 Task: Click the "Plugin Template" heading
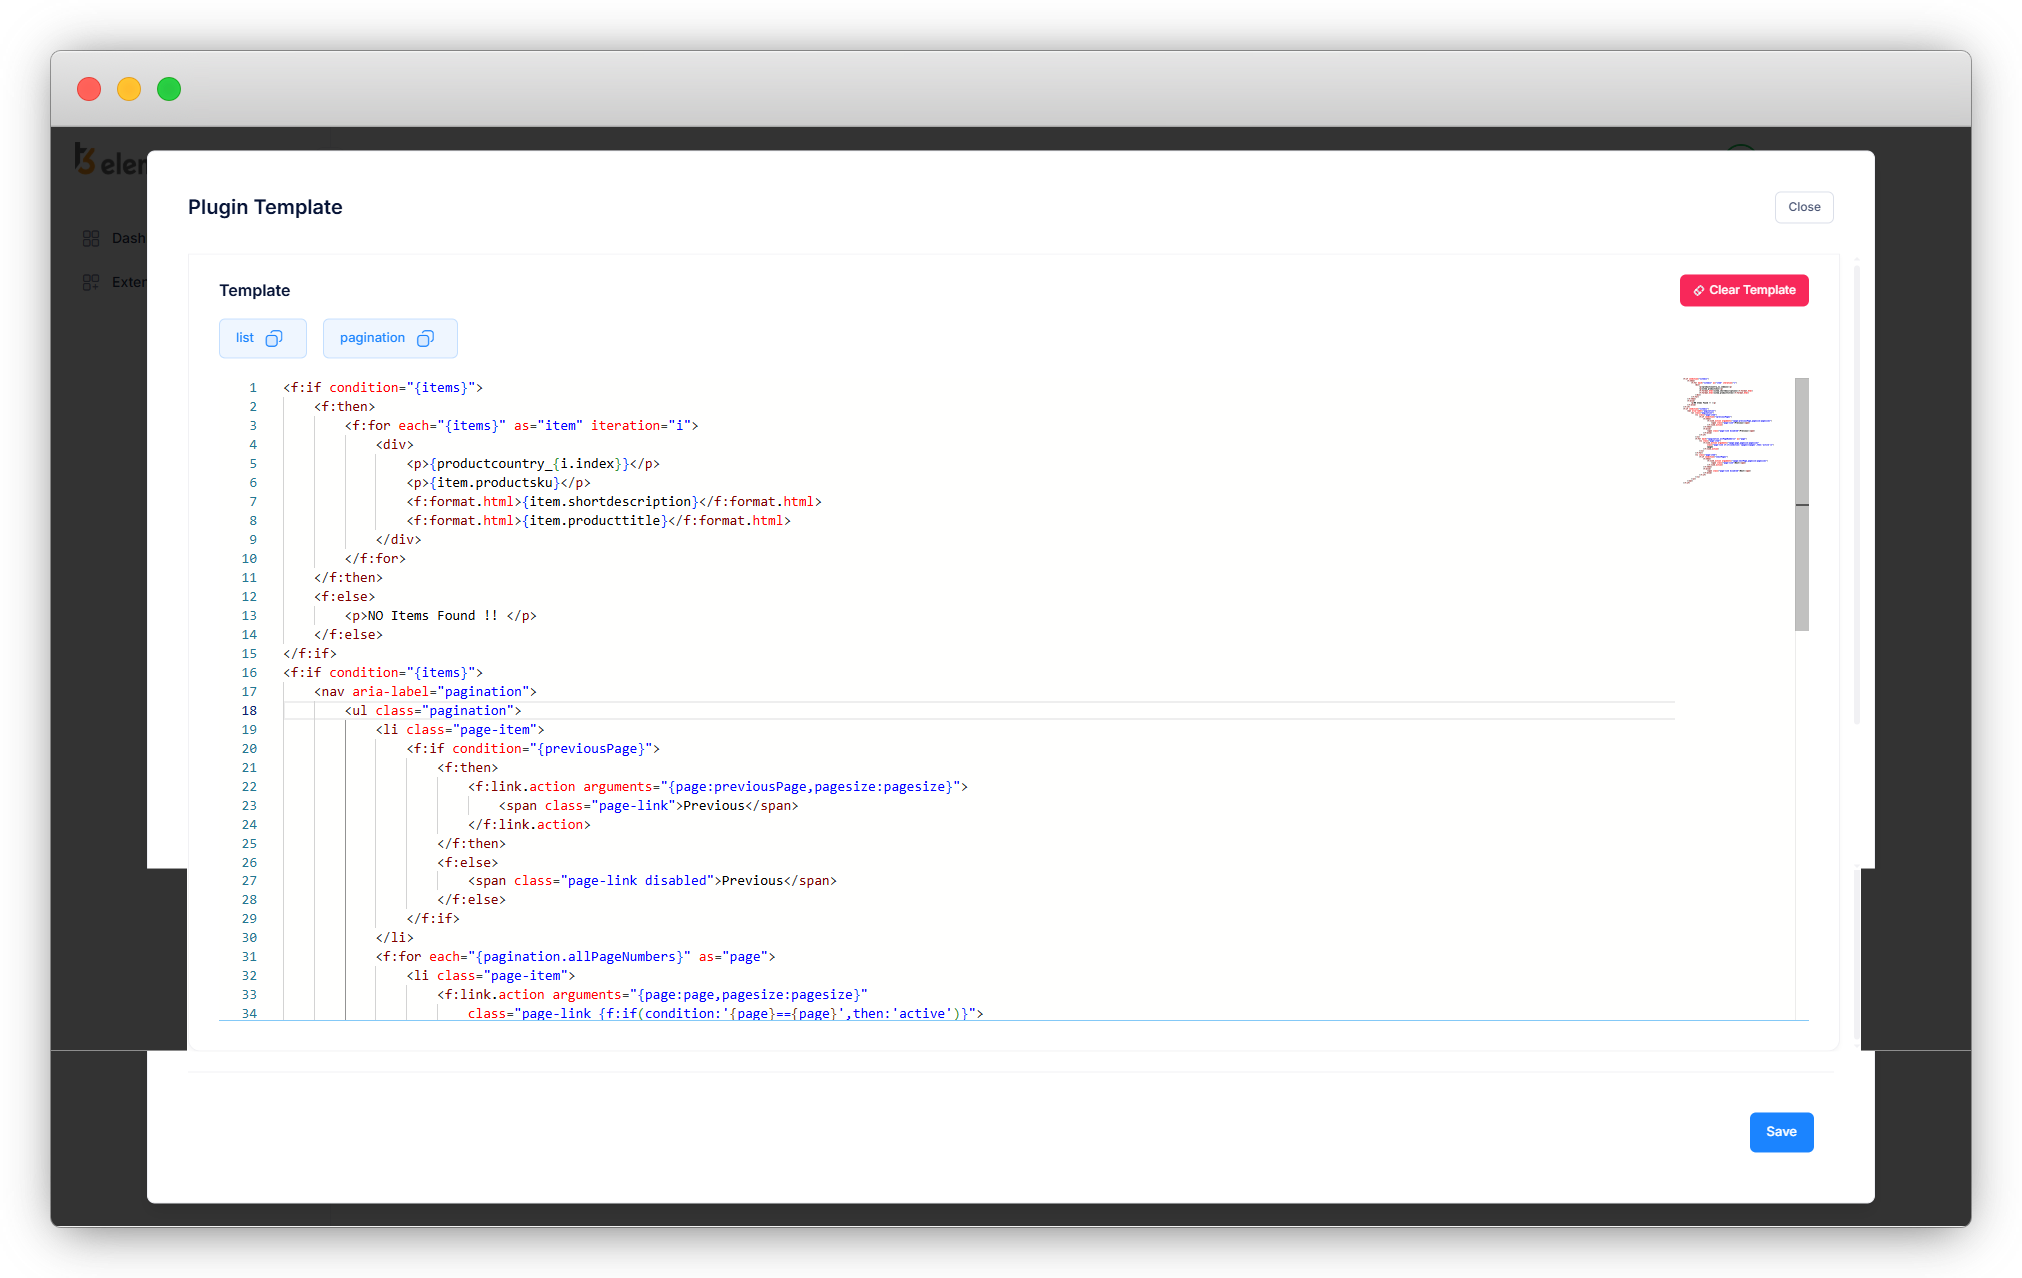(x=265, y=207)
